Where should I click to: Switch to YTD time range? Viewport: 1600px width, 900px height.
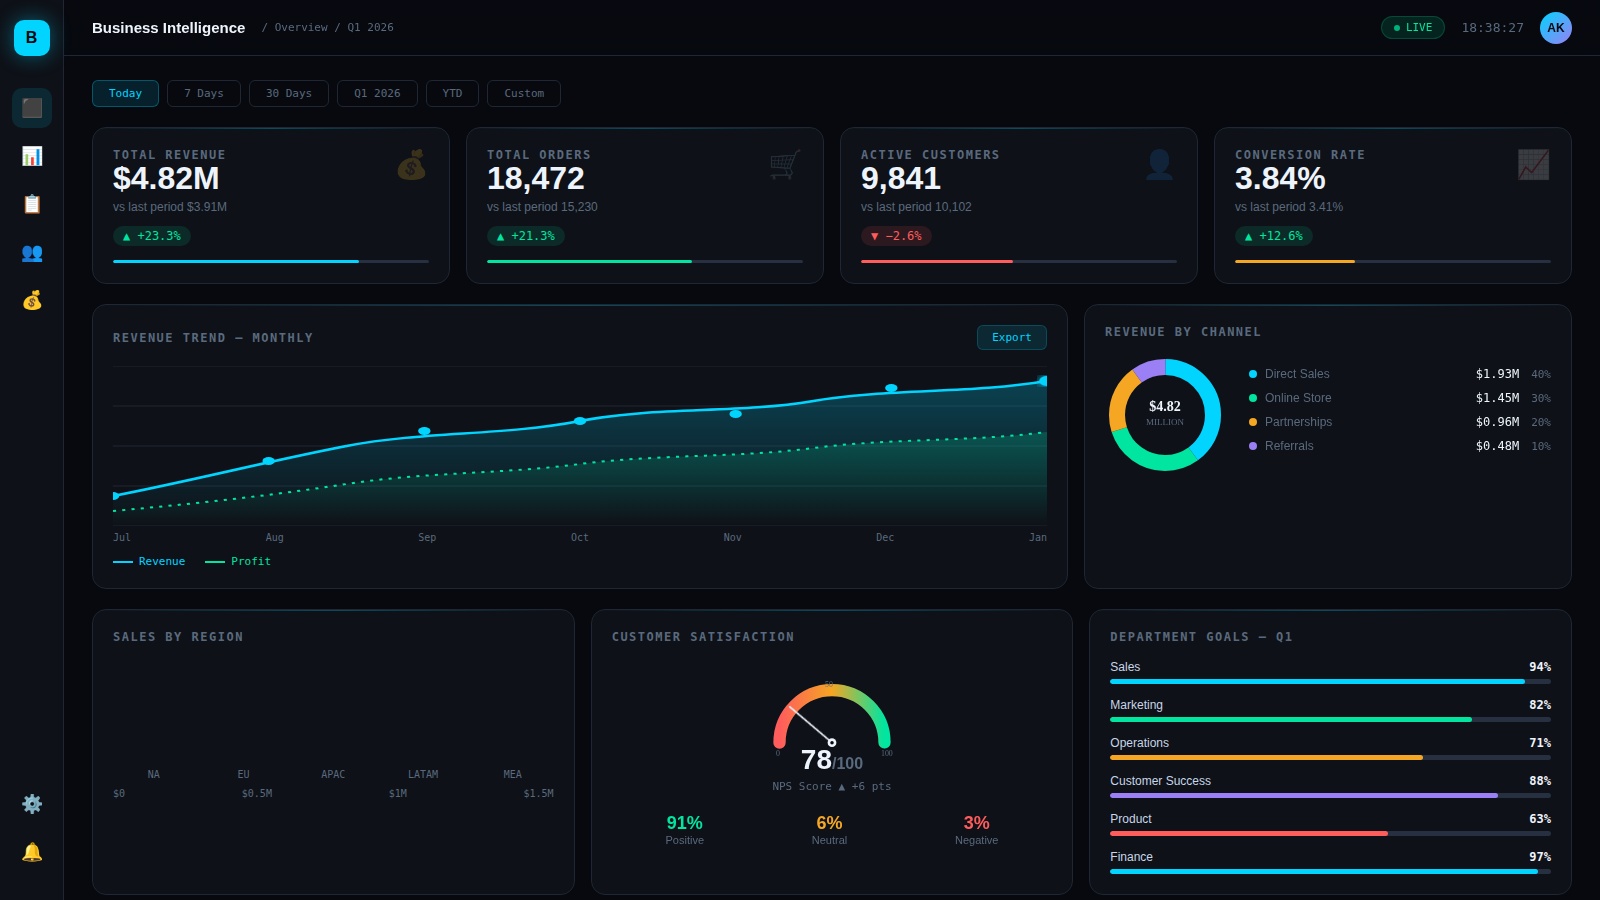[452, 94]
